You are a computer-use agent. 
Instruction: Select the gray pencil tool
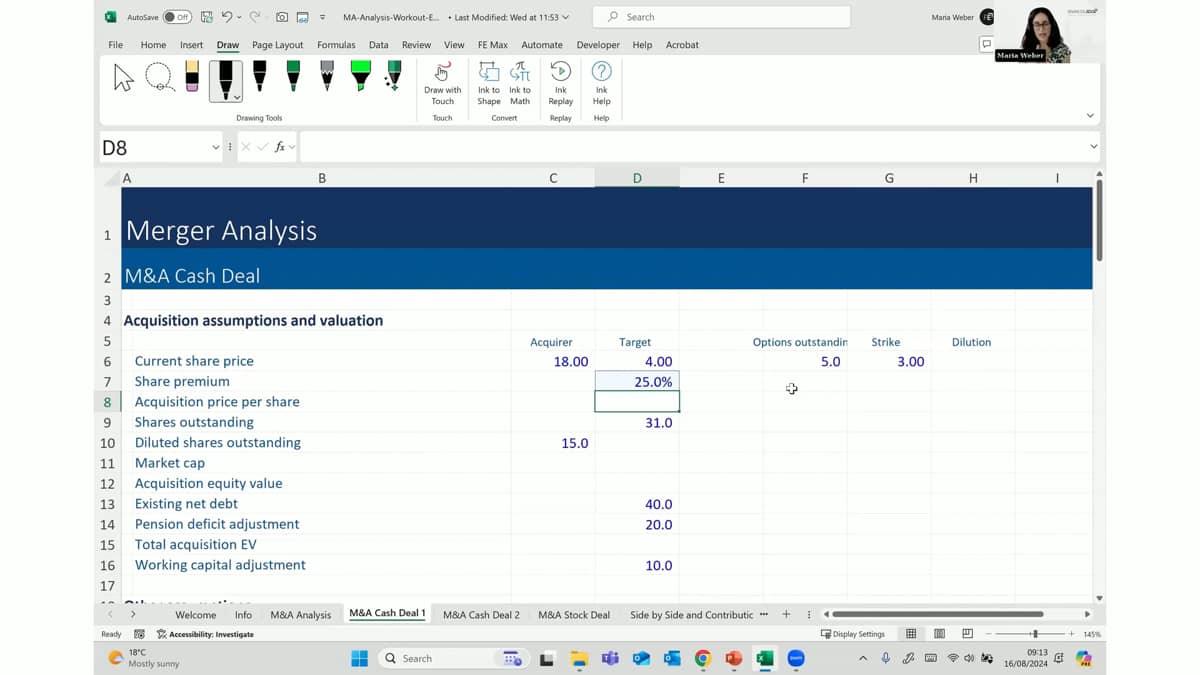[x=326, y=77]
